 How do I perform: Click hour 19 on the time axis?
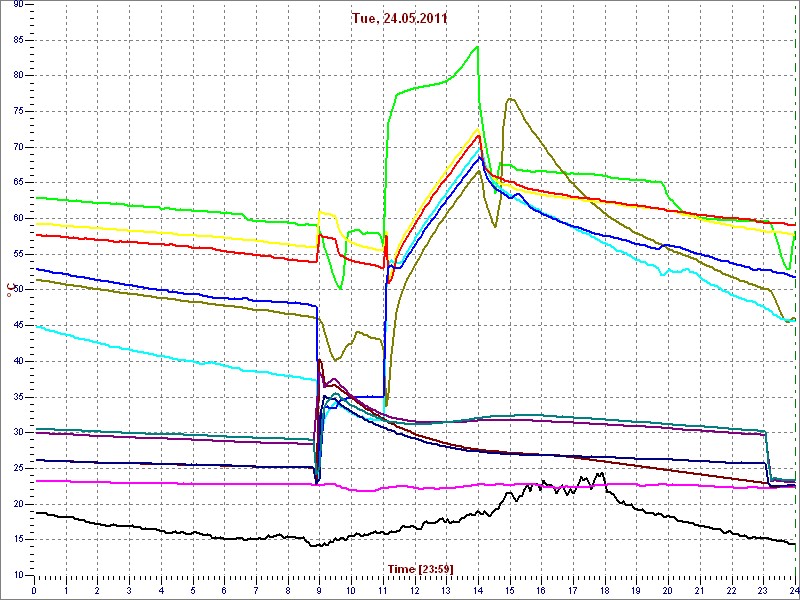(x=635, y=590)
